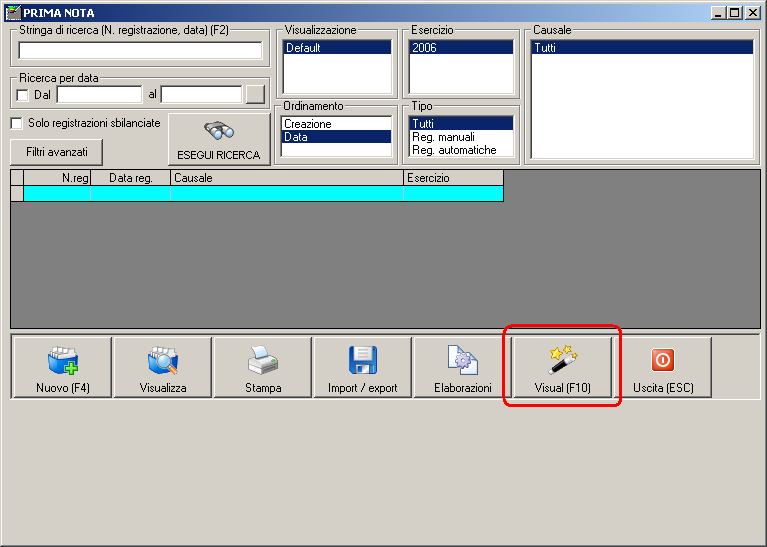This screenshot has width=767, height=547.
Task: Open Elaborazioni gear document button
Action: [x=462, y=367]
